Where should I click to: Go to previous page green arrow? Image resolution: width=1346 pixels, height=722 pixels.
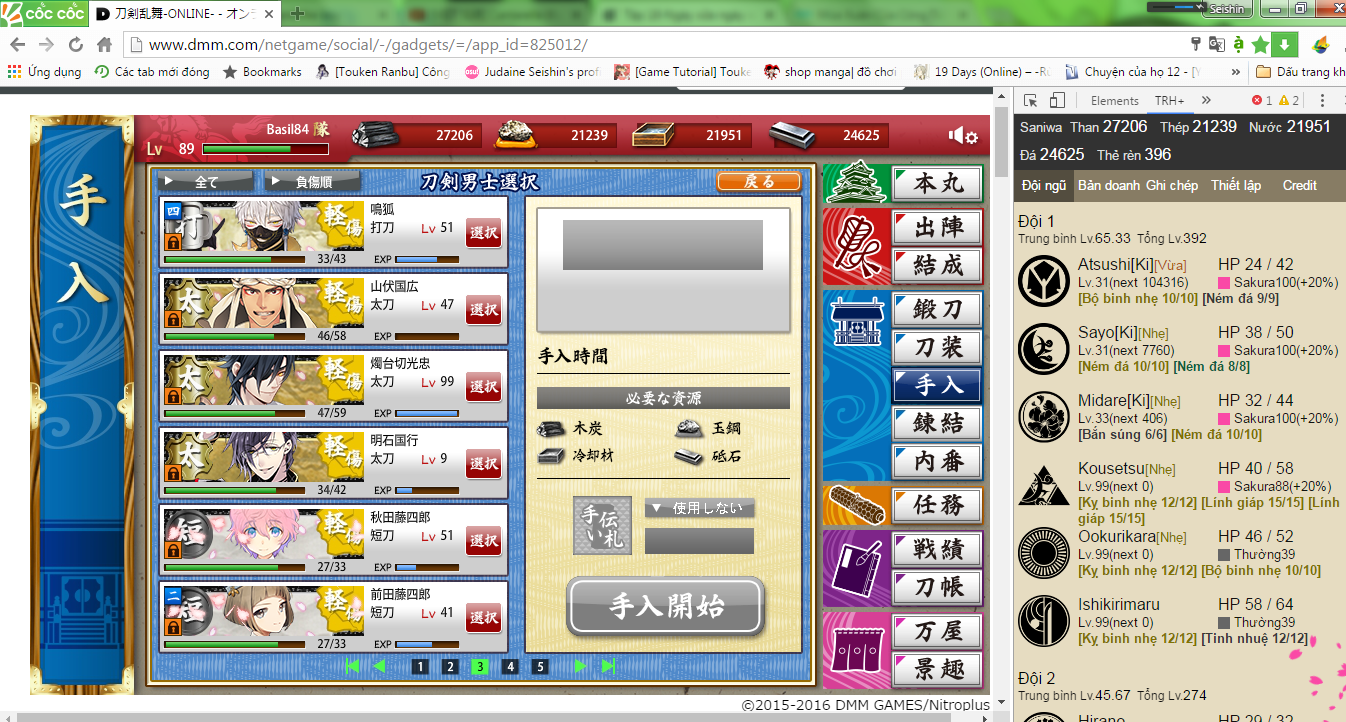[379, 666]
